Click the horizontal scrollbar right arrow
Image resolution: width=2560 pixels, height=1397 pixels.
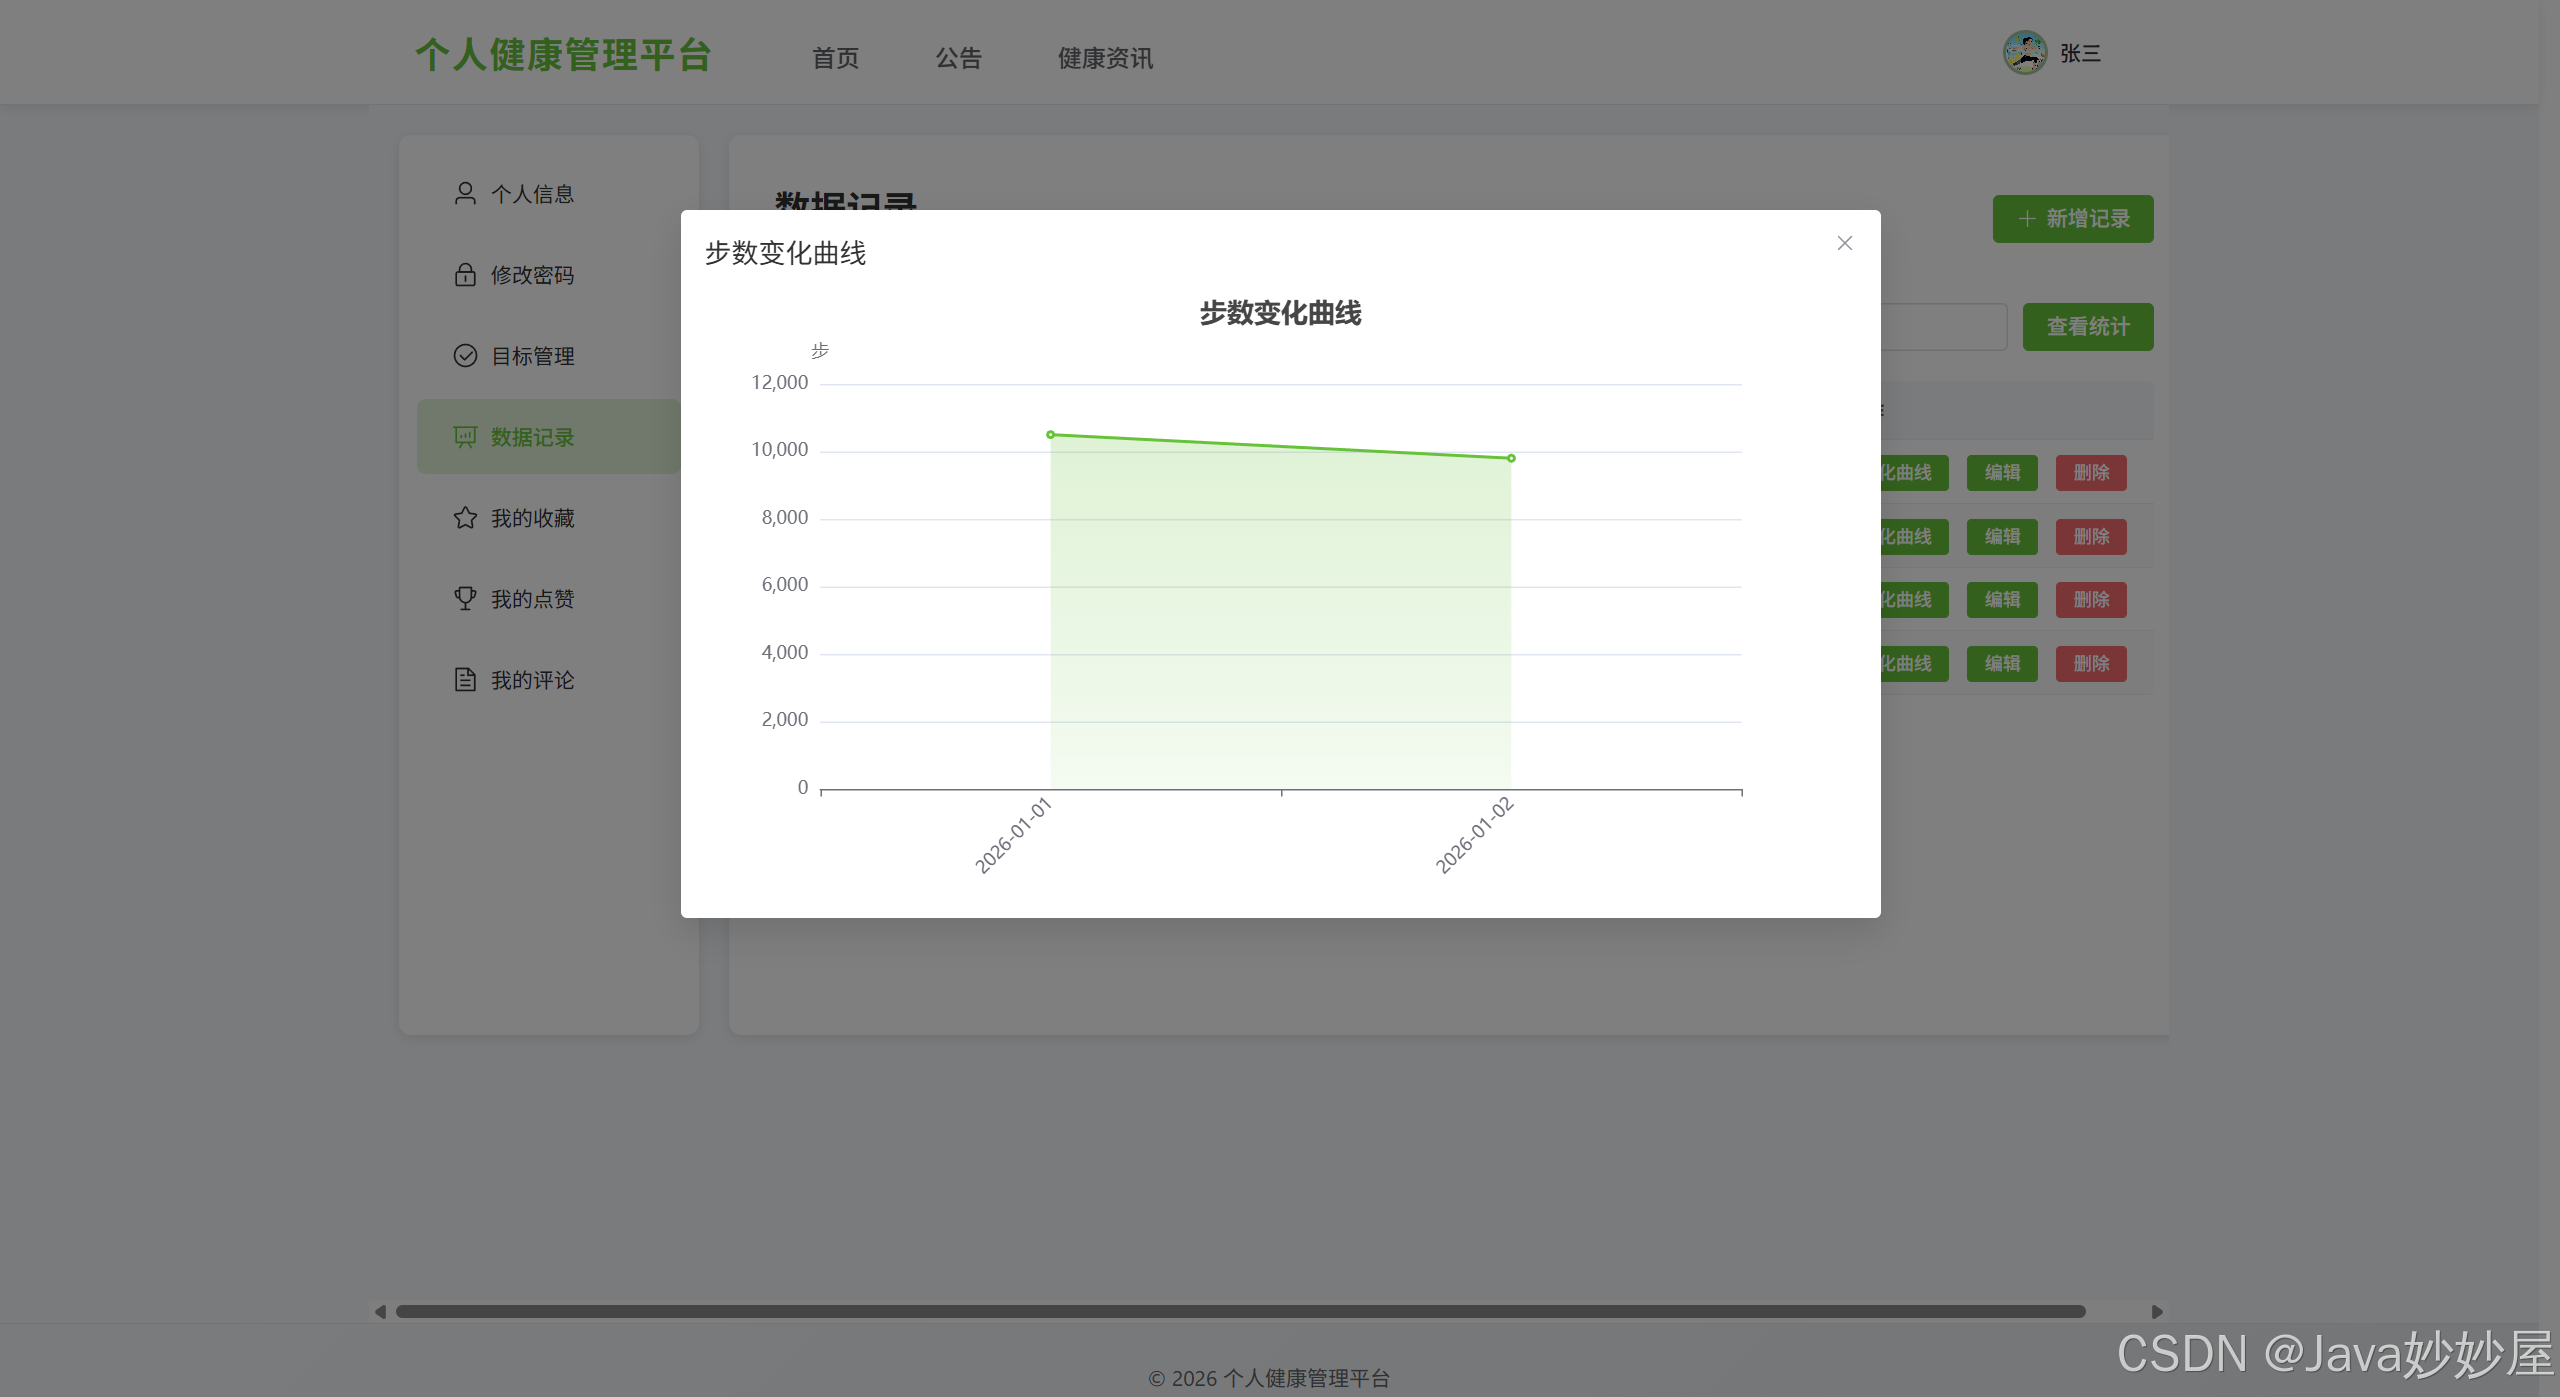(2157, 1311)
